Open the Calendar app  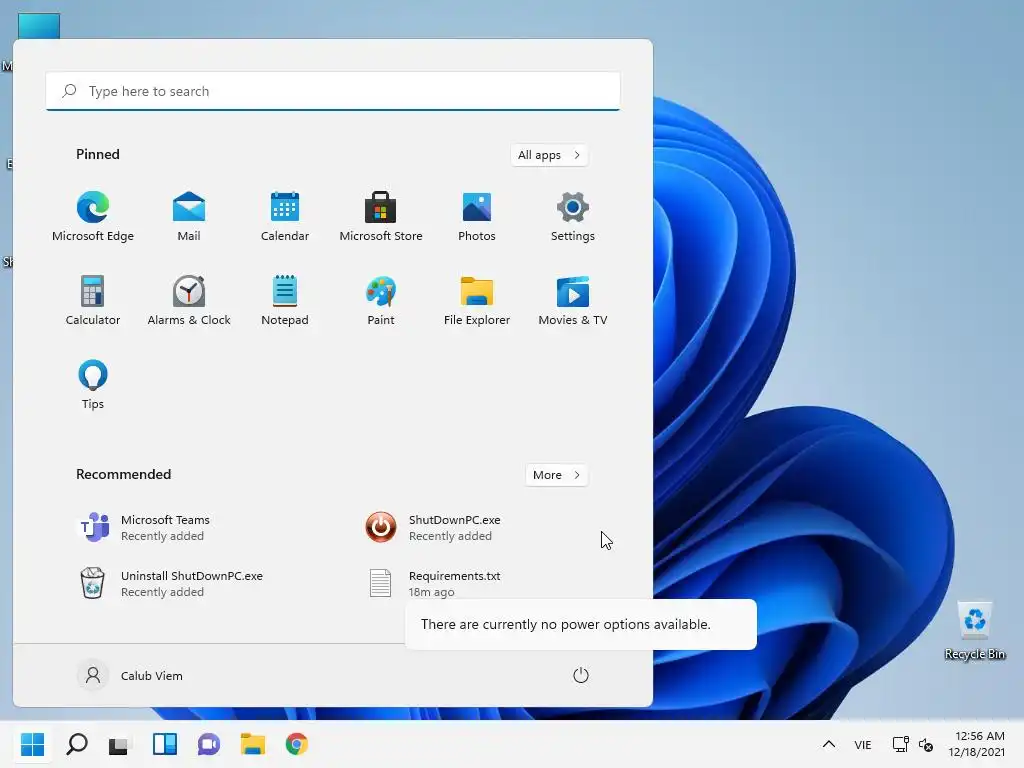(285, 217)
